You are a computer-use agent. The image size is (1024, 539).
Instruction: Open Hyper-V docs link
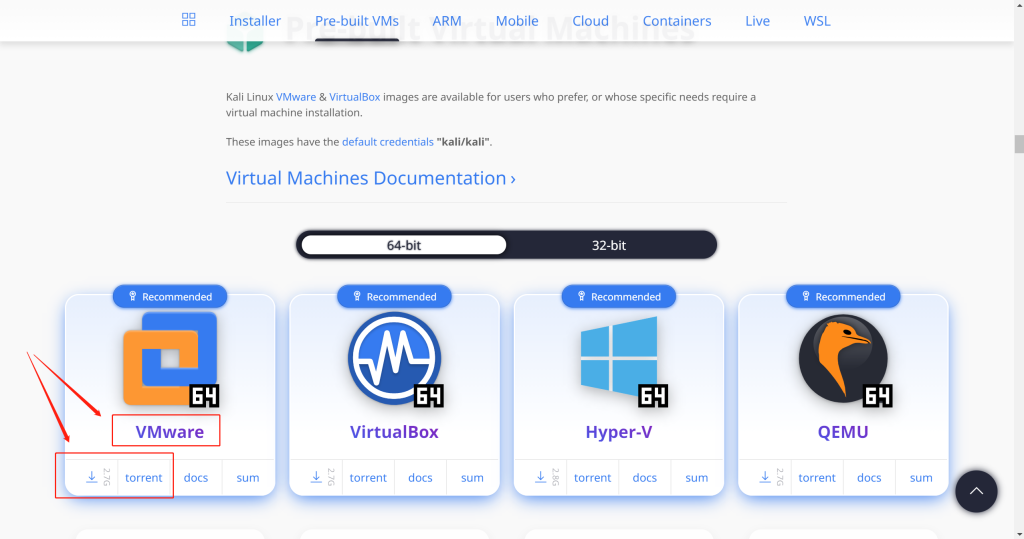645,478
